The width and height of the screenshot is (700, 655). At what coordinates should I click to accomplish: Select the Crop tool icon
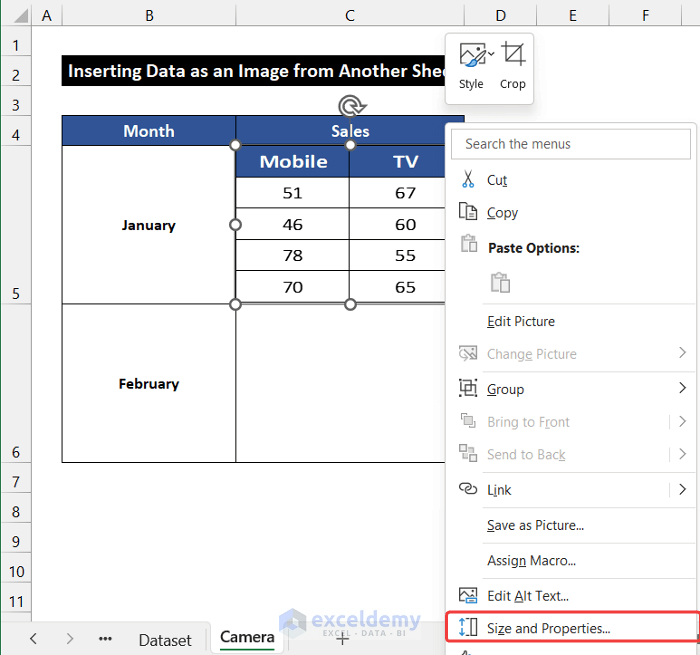[513, 54]
